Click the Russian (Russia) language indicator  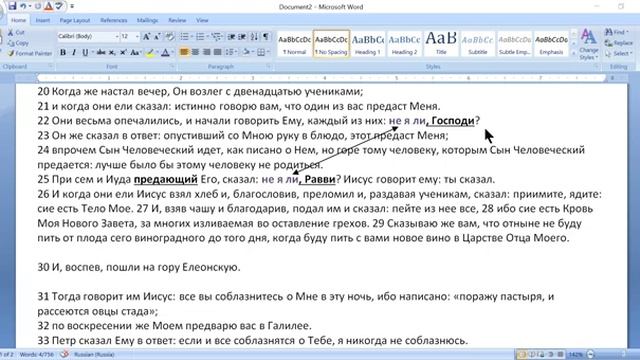click(94, 354)
